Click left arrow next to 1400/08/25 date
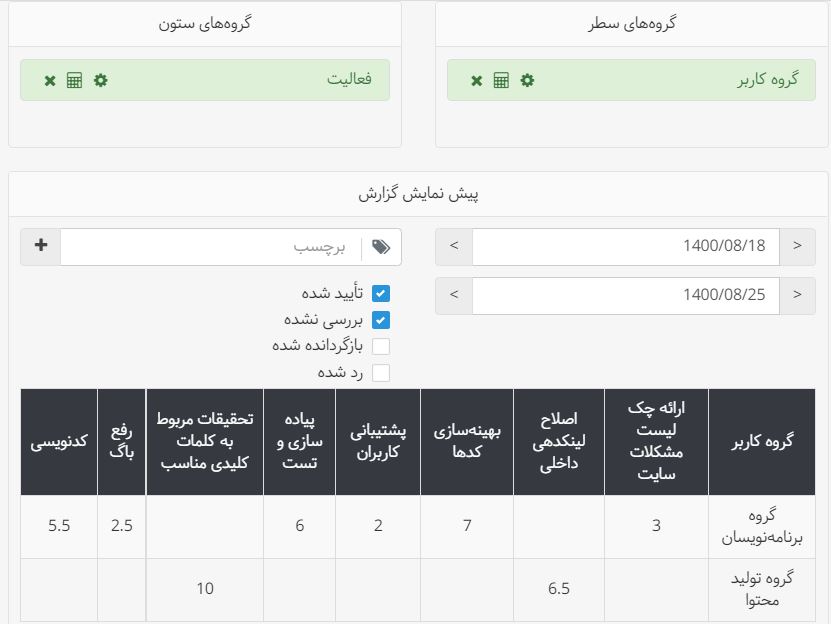 [x=454, y=295]
